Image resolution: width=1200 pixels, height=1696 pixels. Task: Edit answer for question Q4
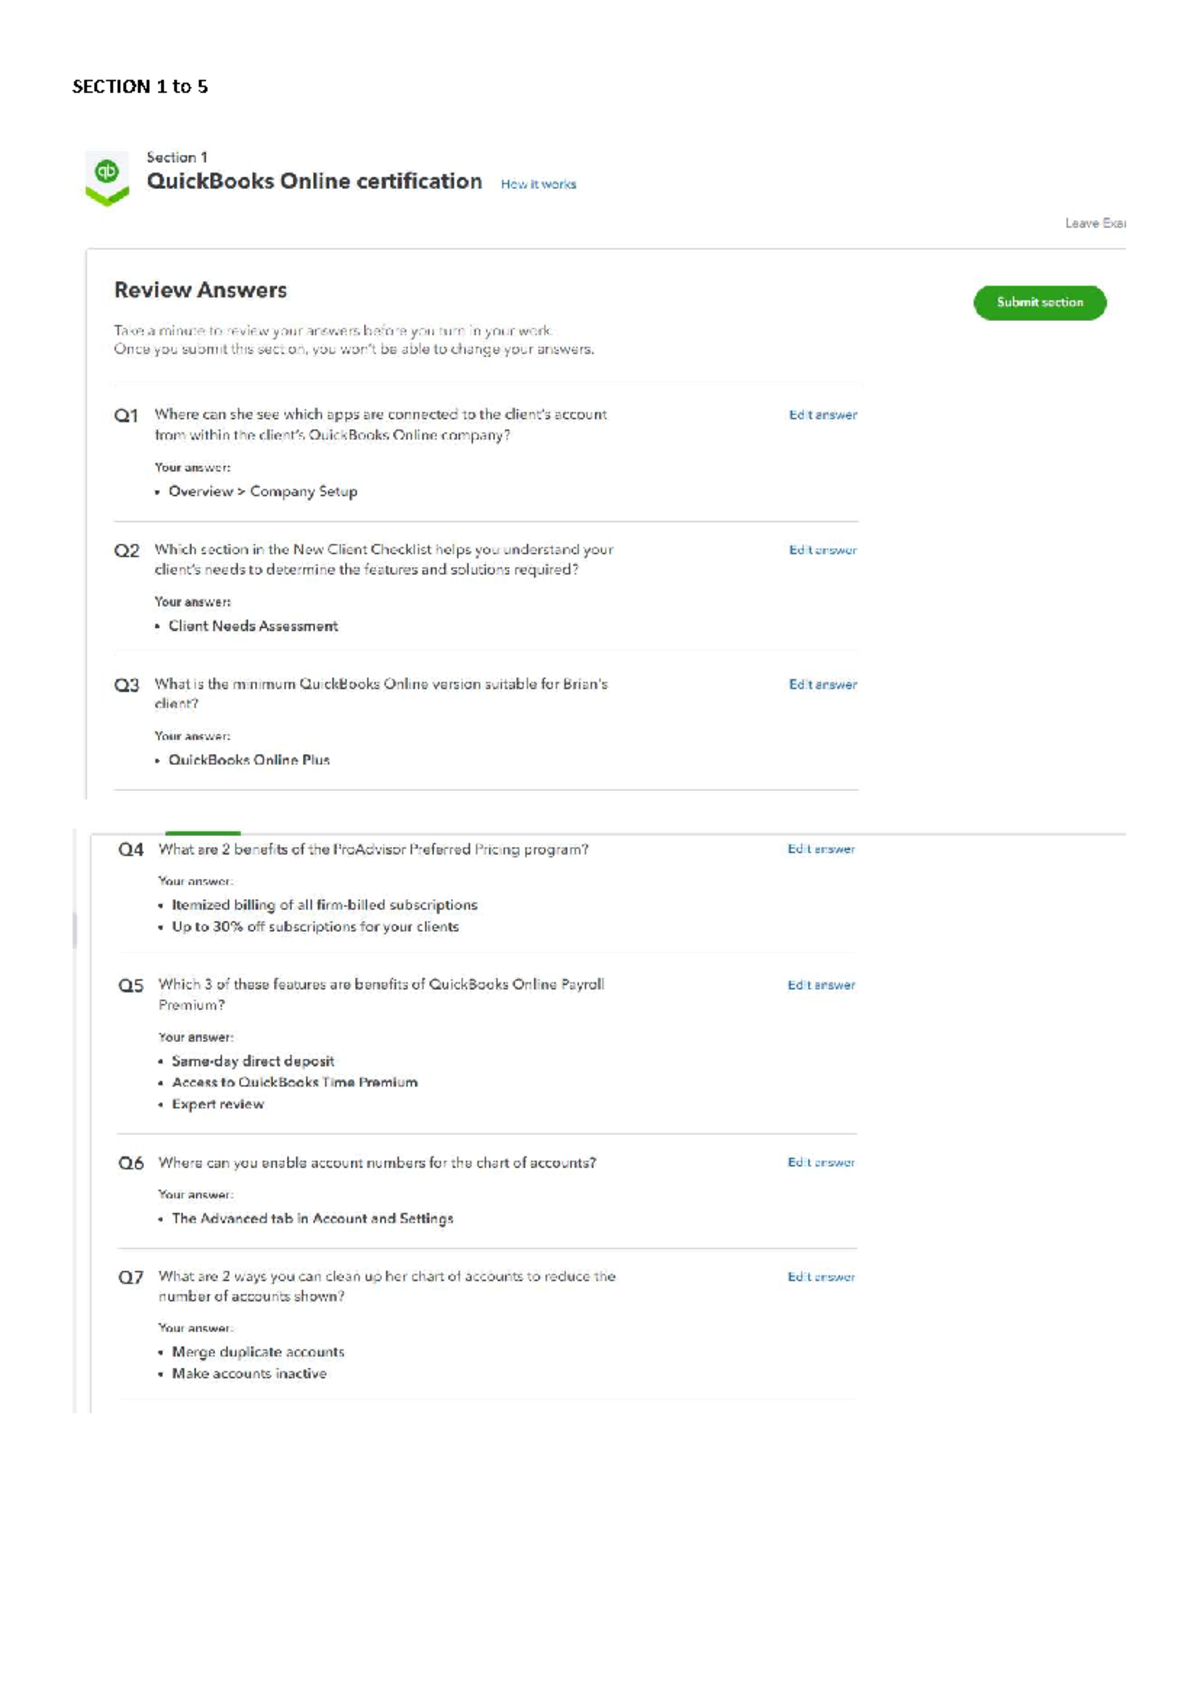pos(821,848)
